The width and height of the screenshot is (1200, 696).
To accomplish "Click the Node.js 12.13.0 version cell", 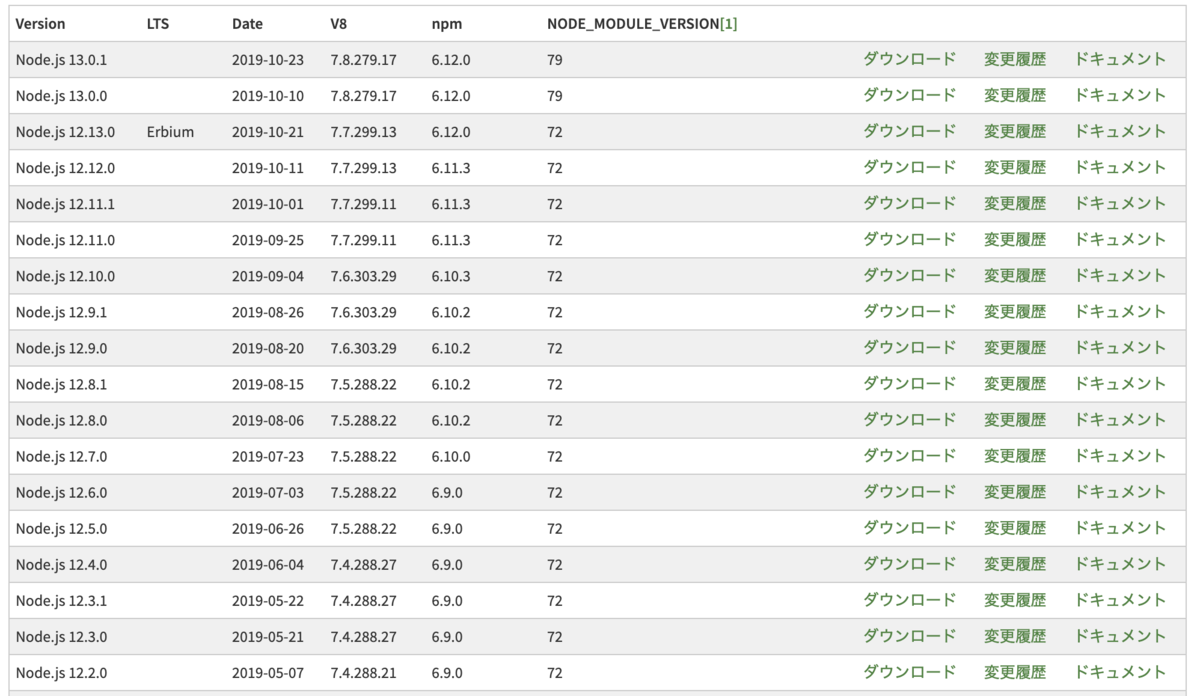I will (65, 132).
